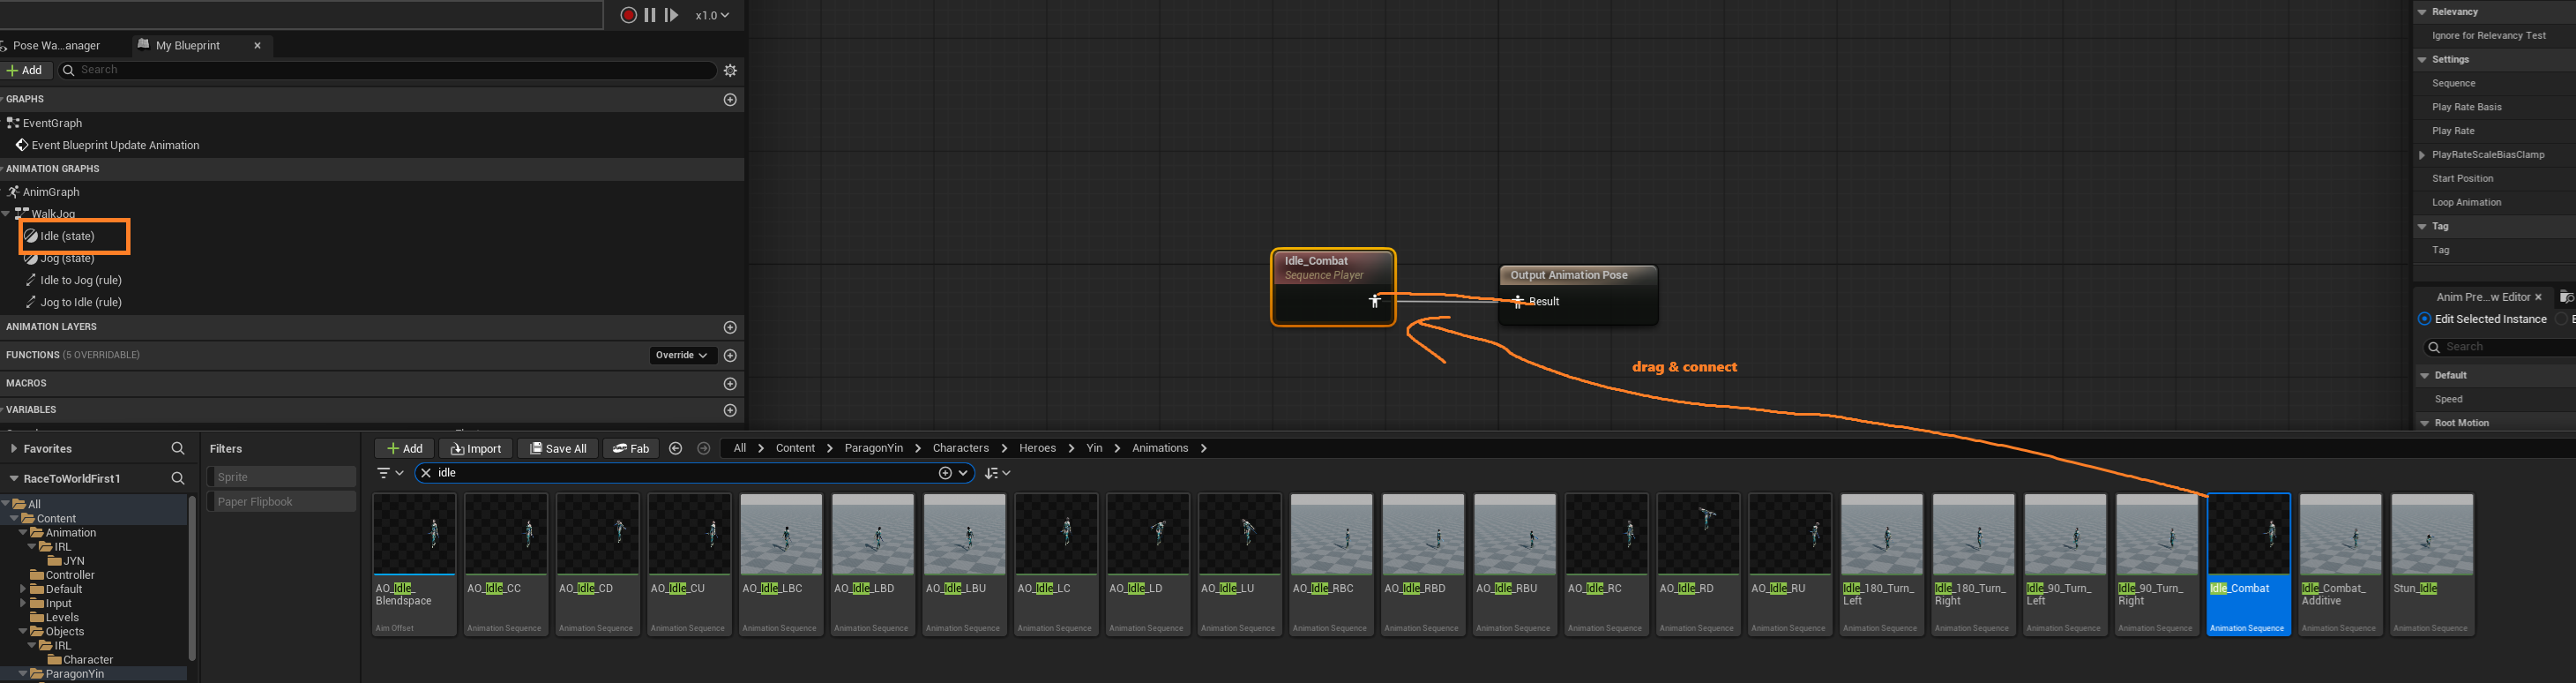The height and width of the screenshot is (683, 2576).
Task: Click the Content Browser history back arrow
Action: pos(676,449)
